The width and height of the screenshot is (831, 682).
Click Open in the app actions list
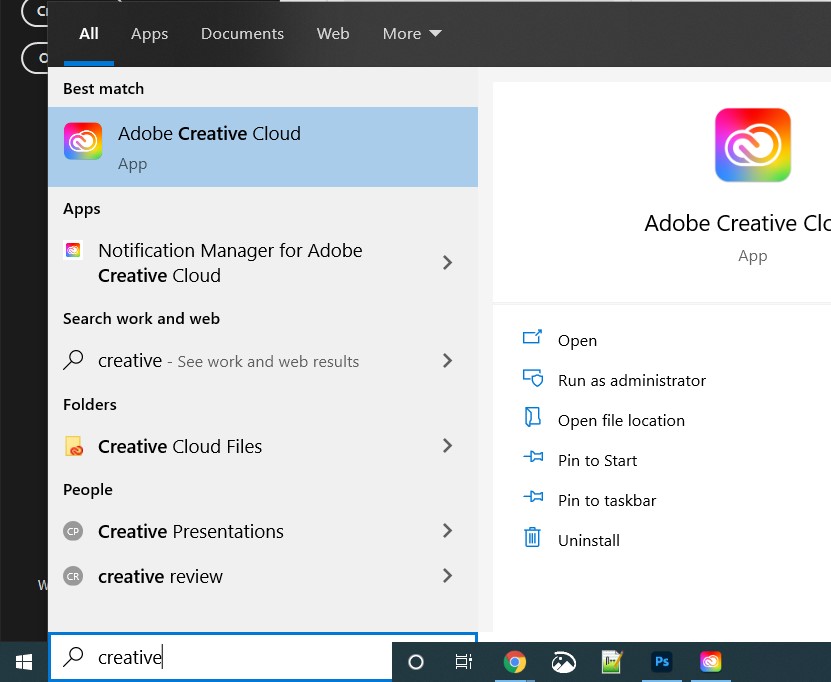point(577,340)
